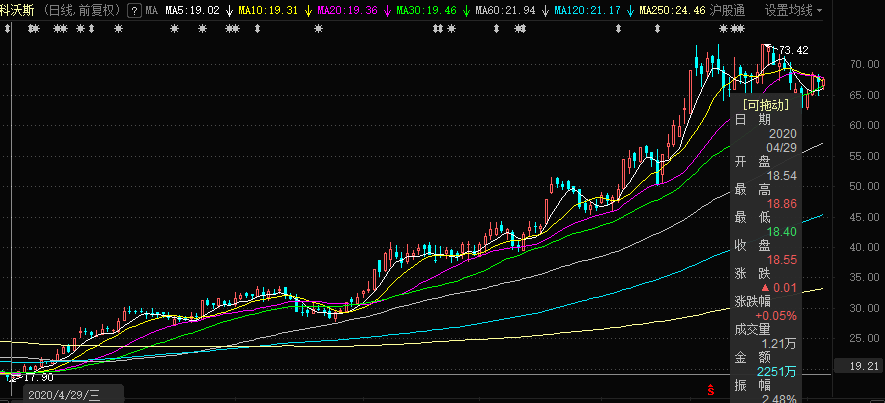885x403 pixels.
Task: Click the 04/29 date in the tooltip
Action: tap(782, 148)
